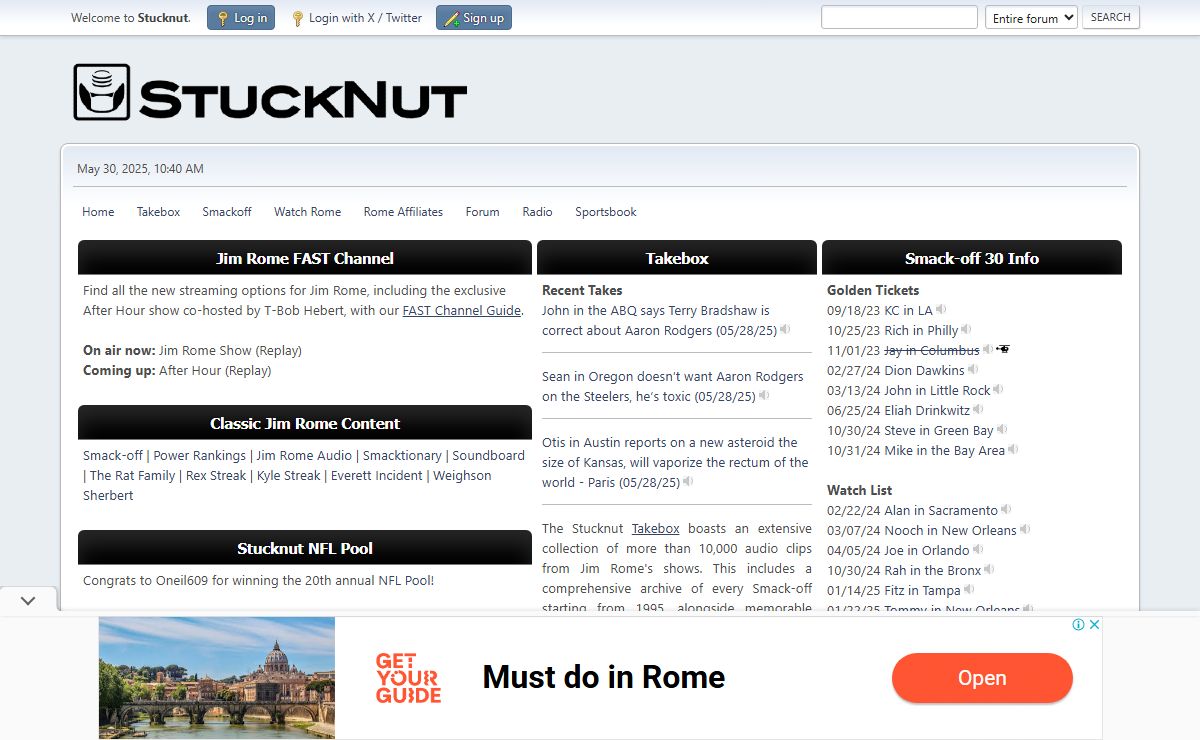
Task: Click Login with X / Twitter
Action: pyautogui.click(x=357, y=18)
